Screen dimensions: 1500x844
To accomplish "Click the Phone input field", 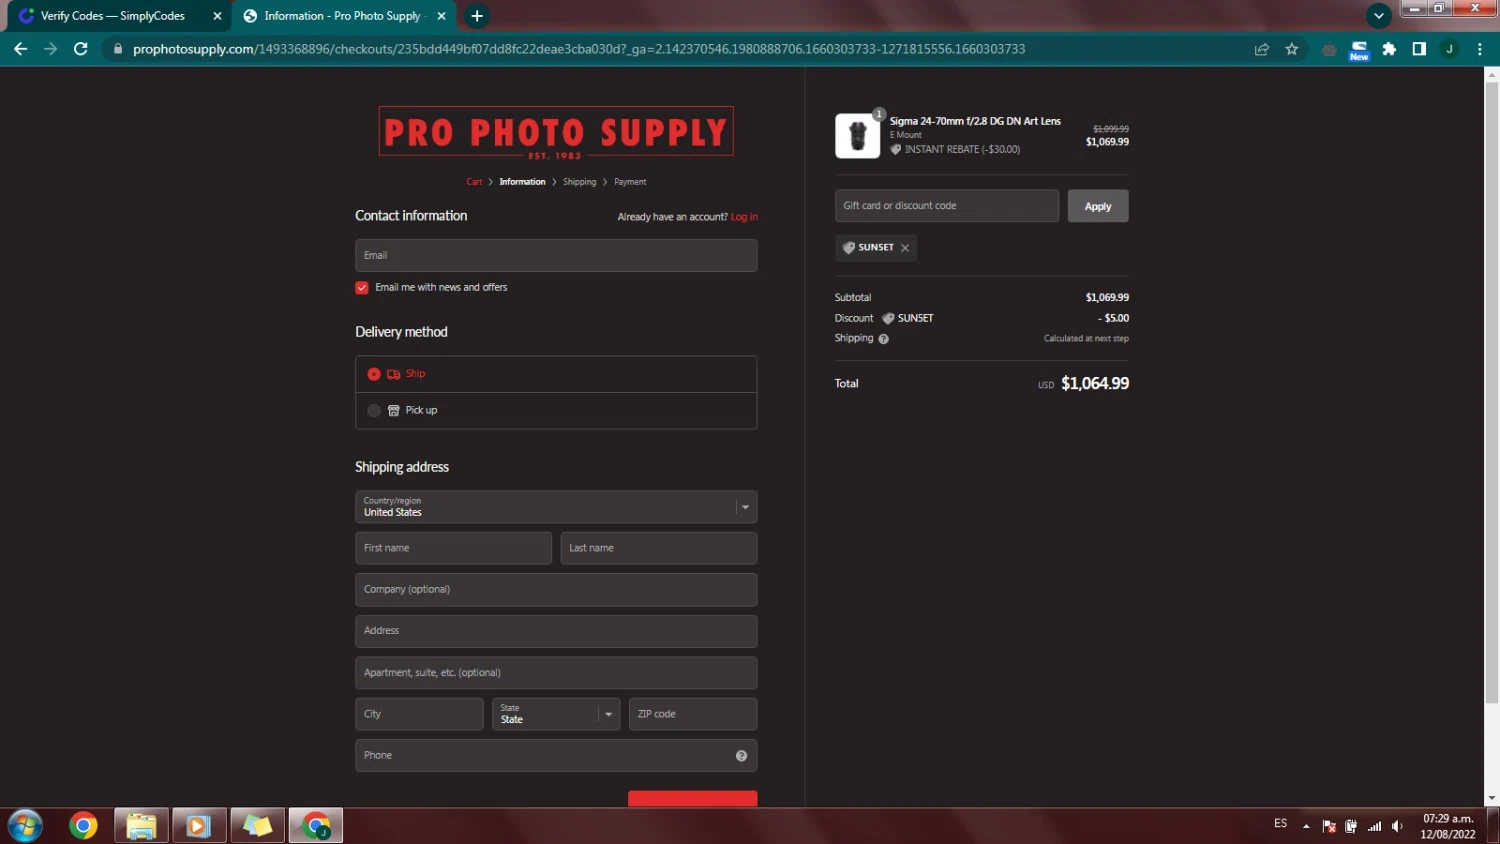I will (556, 756).
